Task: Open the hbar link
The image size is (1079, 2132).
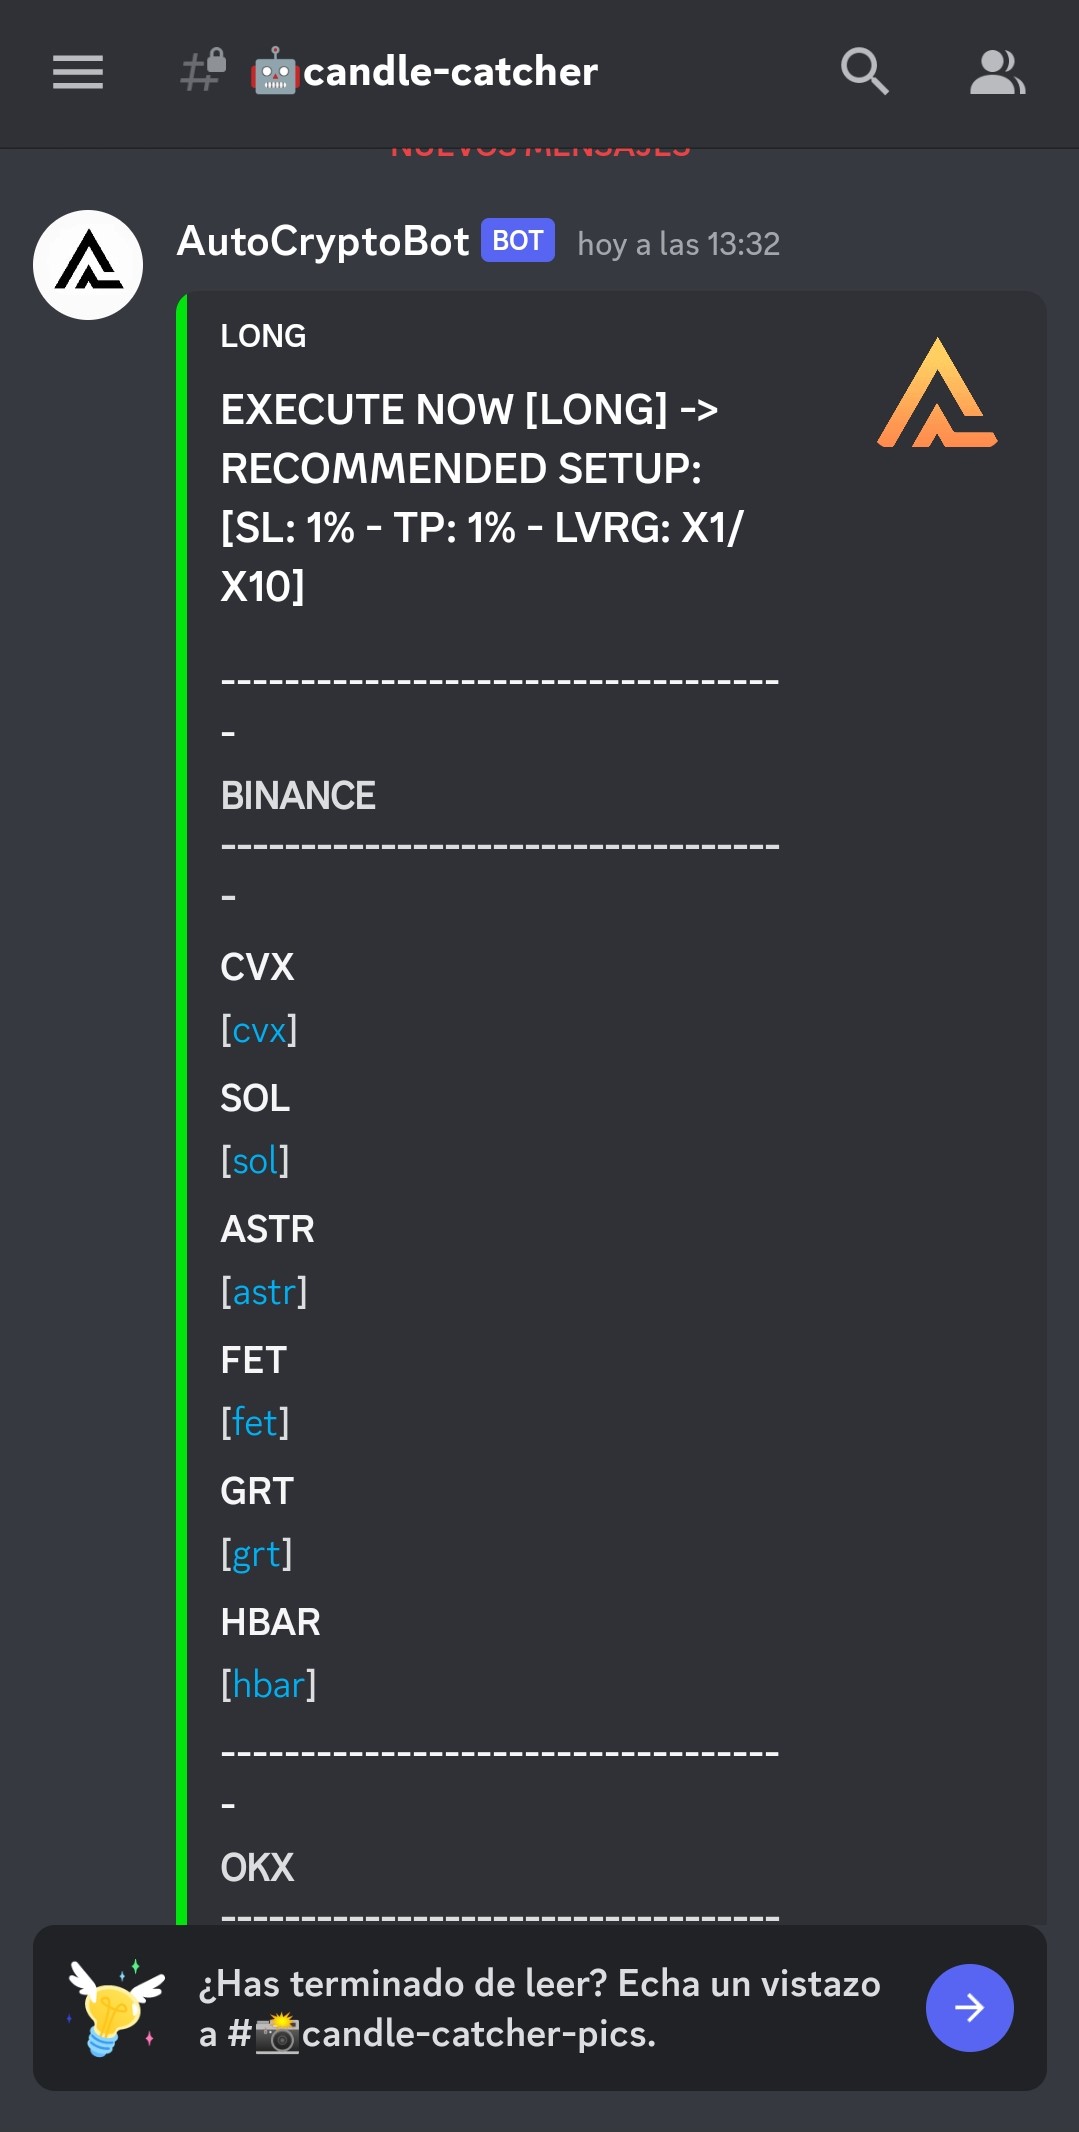Action: click(268, 1685)
